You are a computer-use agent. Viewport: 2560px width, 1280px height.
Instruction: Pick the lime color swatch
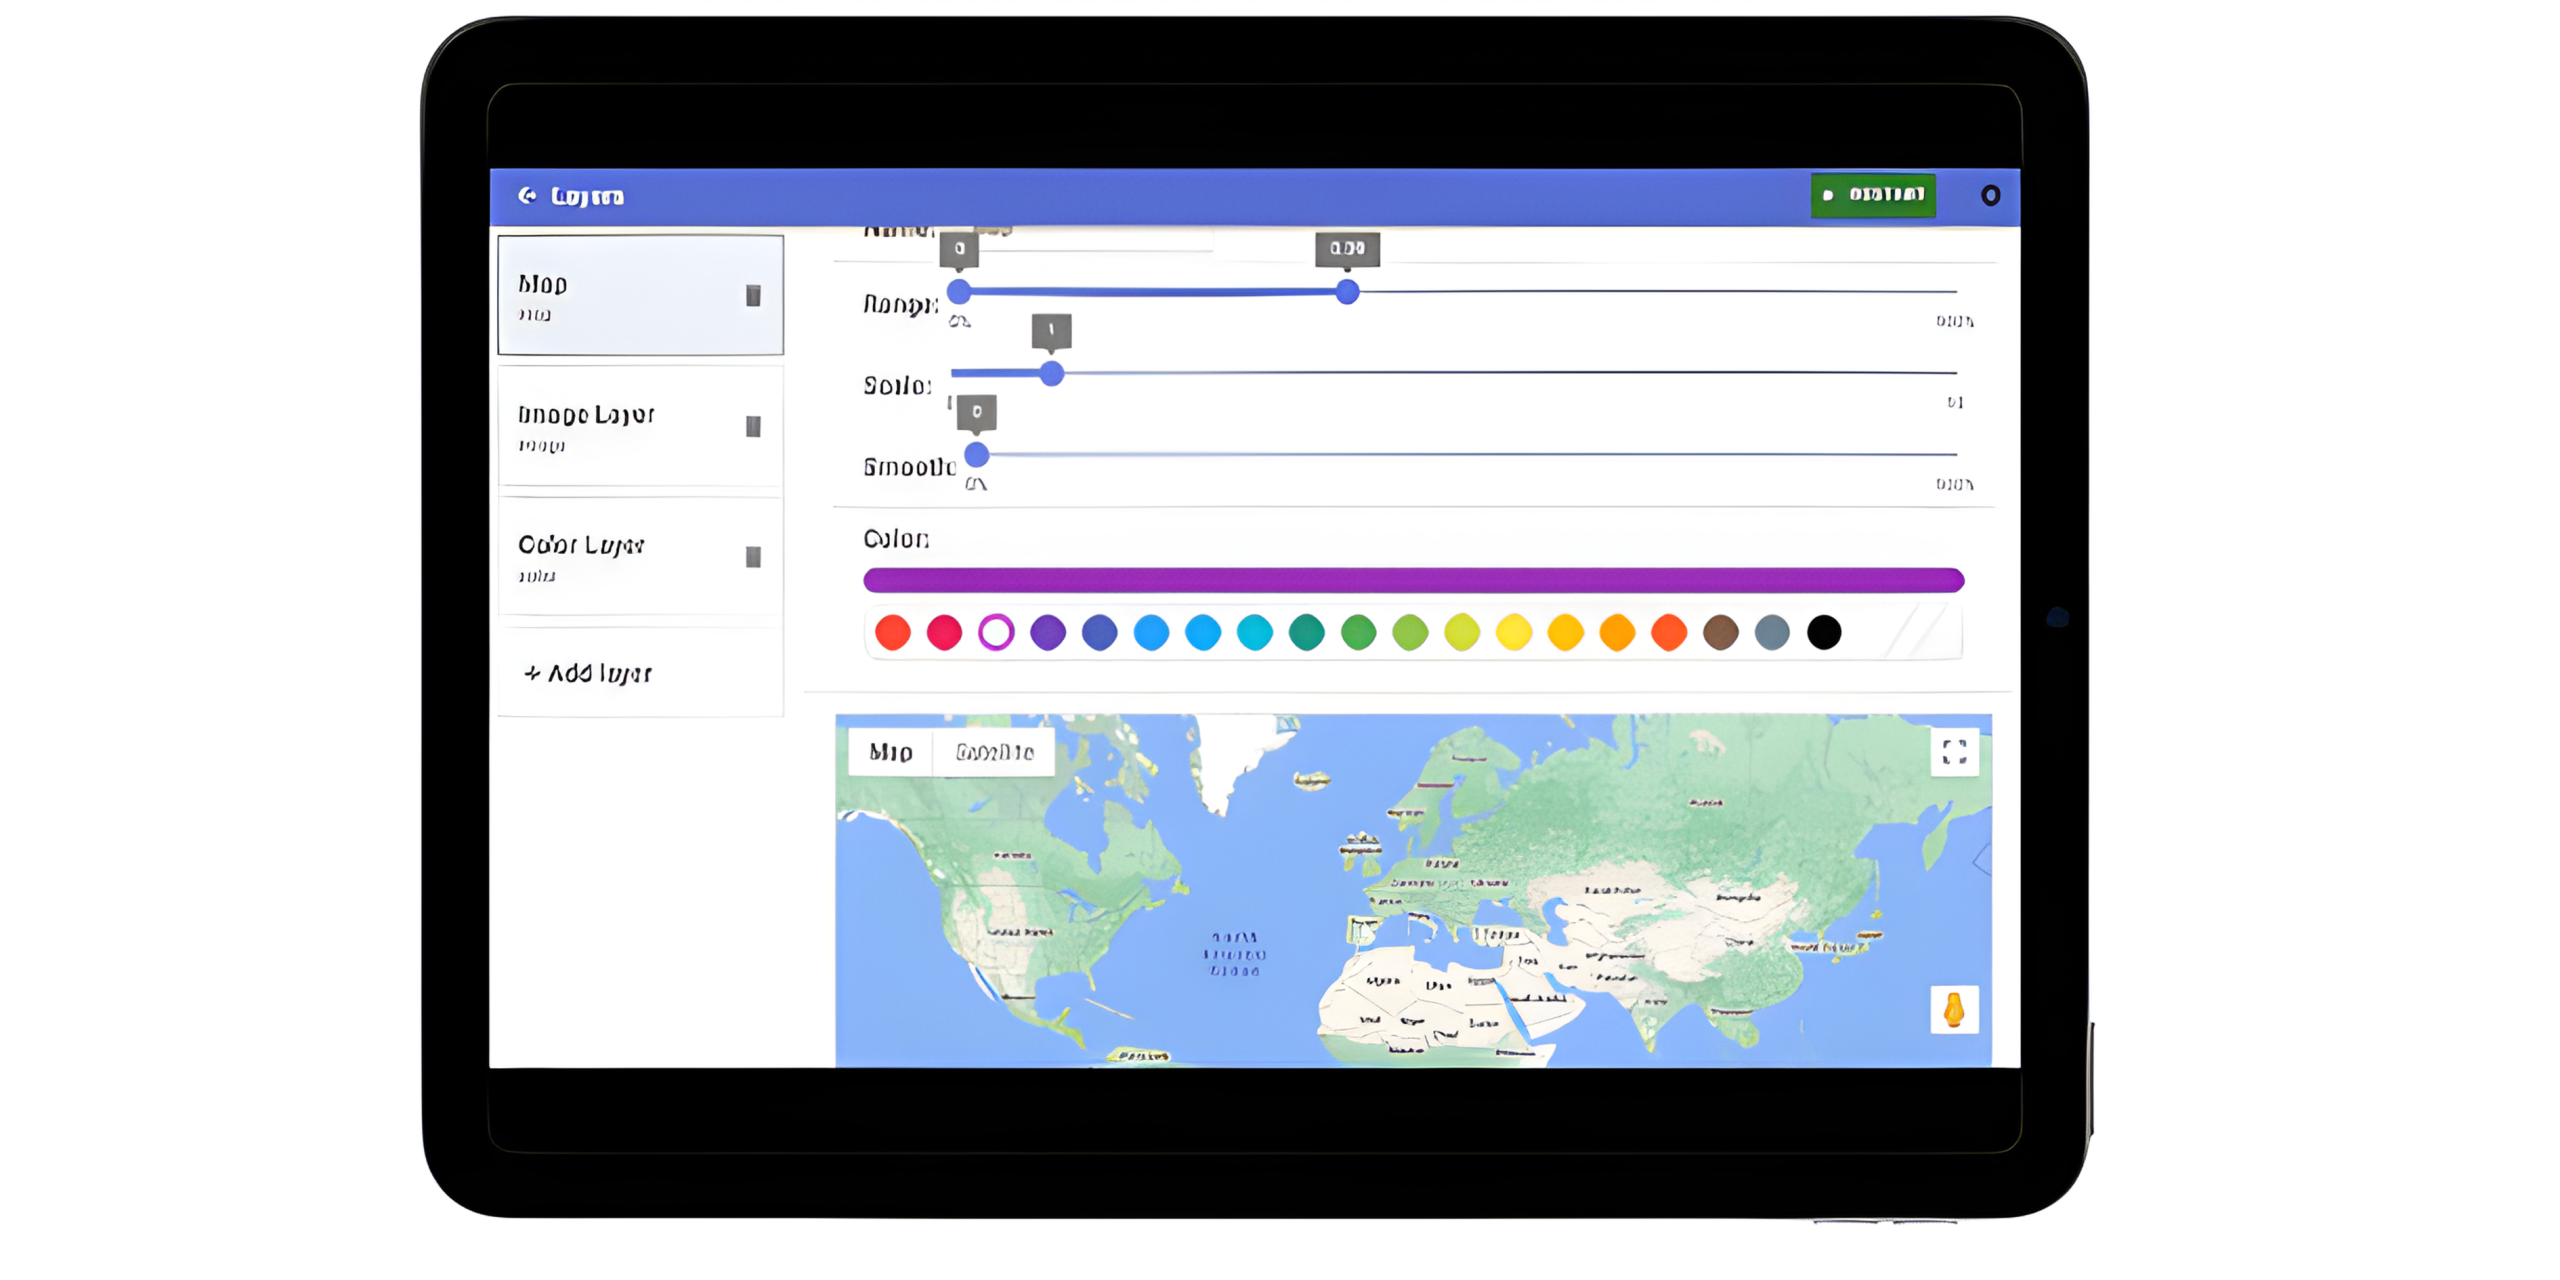[1462, 632]
